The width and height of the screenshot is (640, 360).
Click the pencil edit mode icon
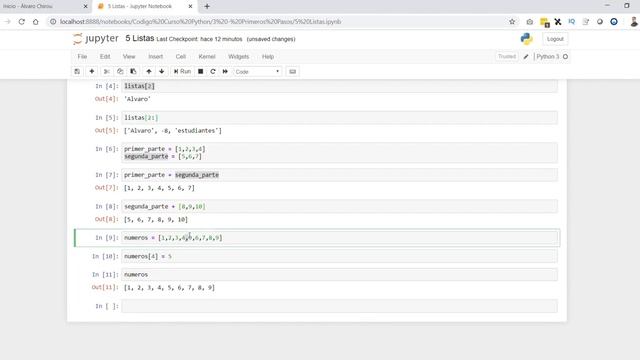pos(526,57)
